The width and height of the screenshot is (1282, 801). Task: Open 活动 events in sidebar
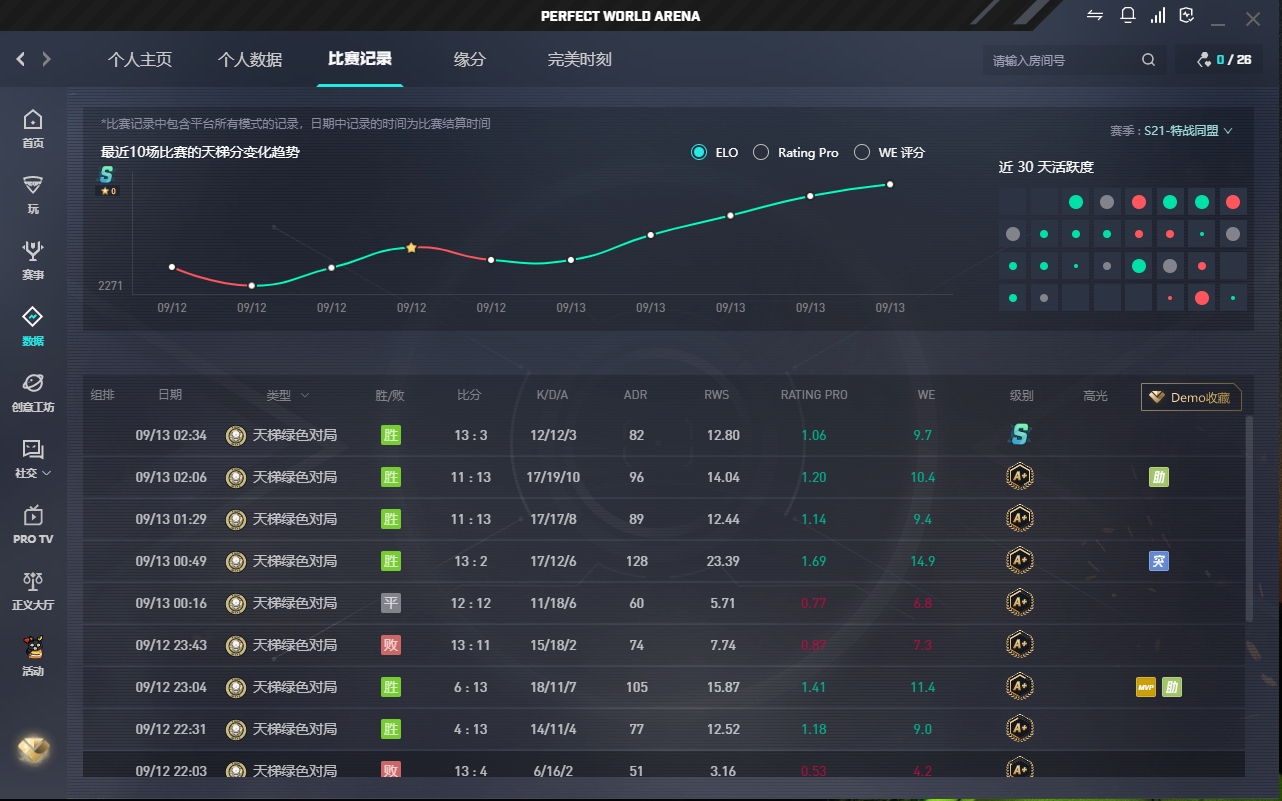(x=33, y=656)
